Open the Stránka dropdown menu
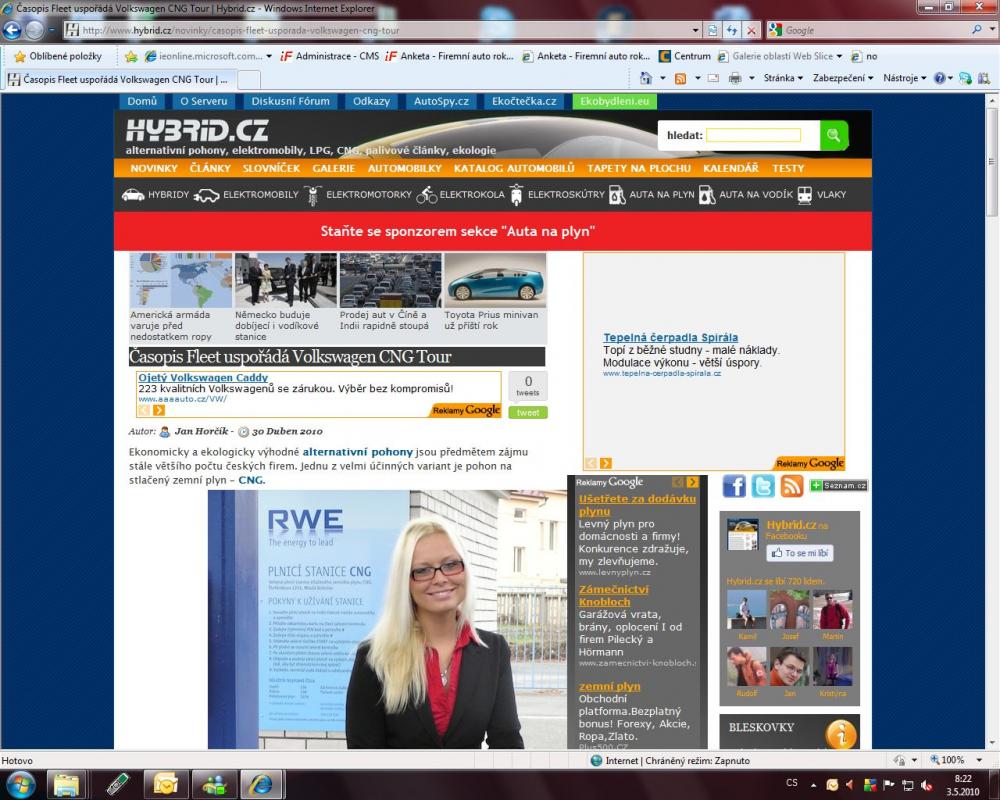The image size is (1000, 800). (x=783, y=78)
